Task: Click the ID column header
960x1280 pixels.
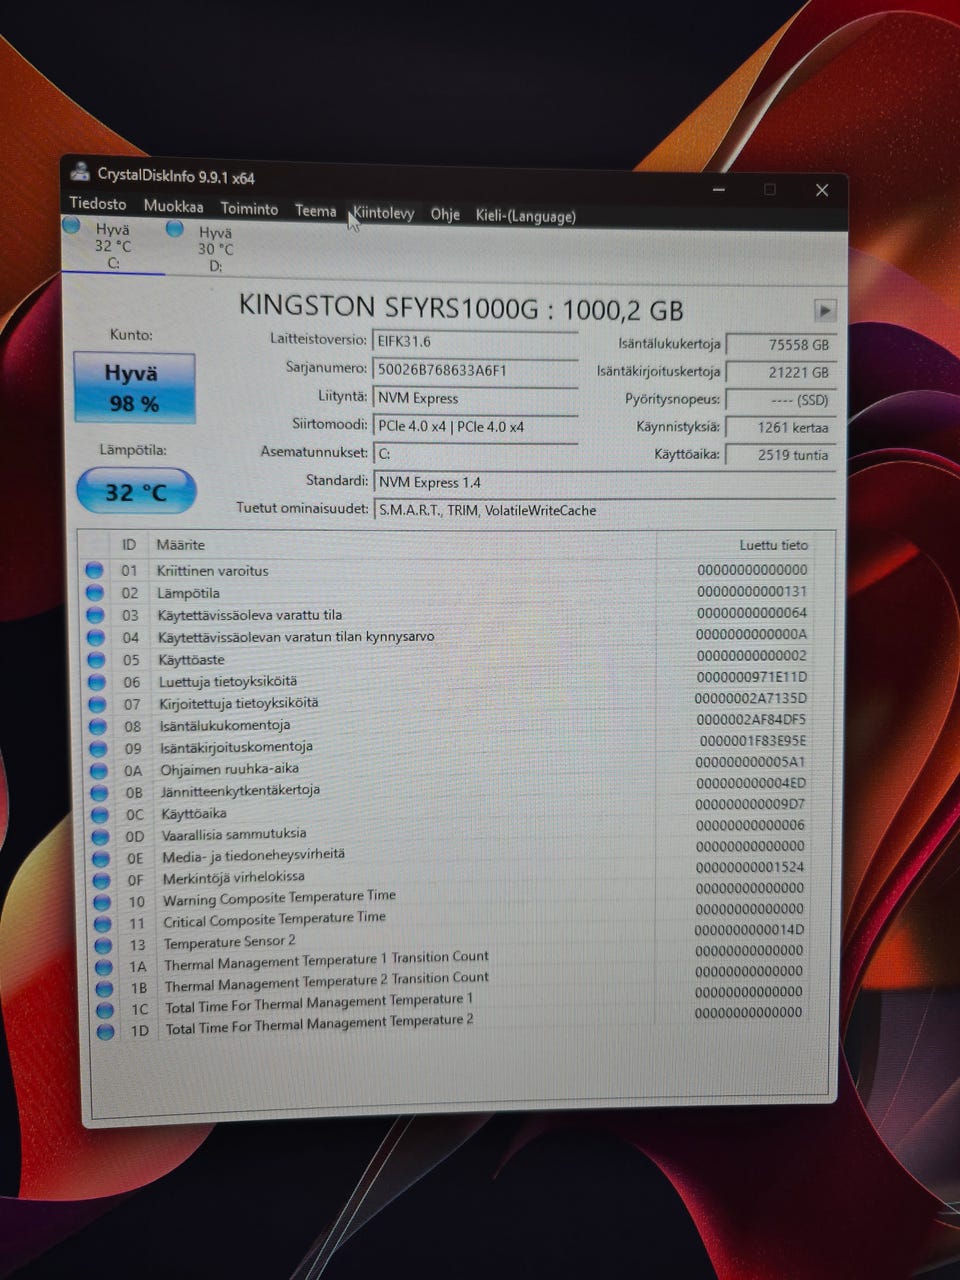Action: [128, 545]
